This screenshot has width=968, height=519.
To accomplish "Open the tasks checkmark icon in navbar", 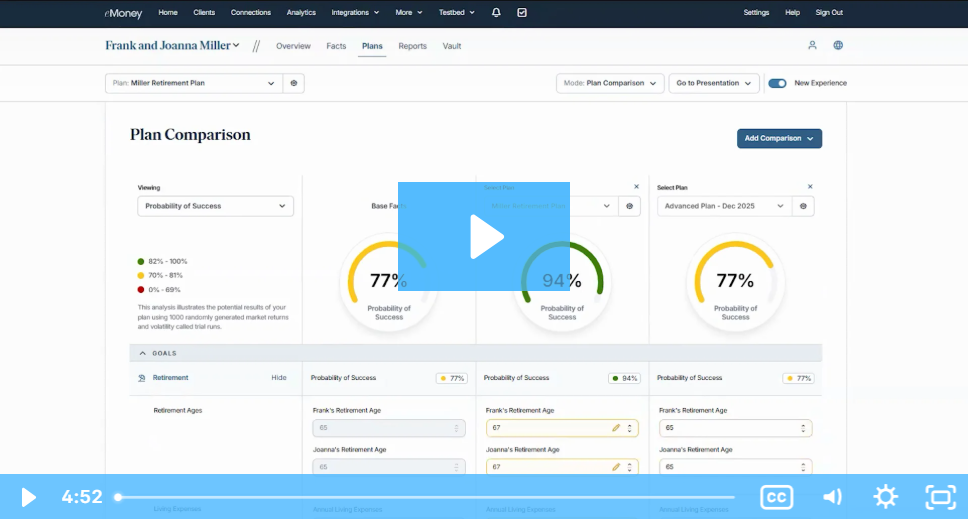I will click(x=522, y=13).
